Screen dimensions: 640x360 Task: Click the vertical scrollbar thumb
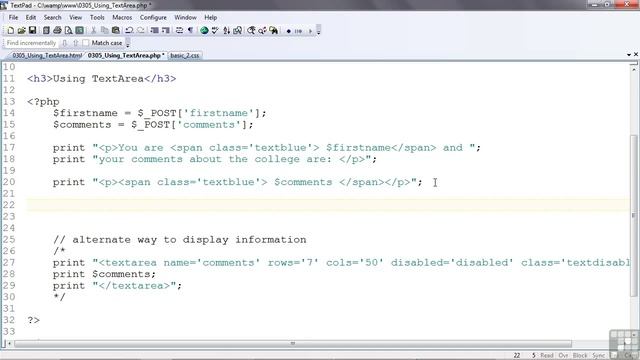pos(633,216)
